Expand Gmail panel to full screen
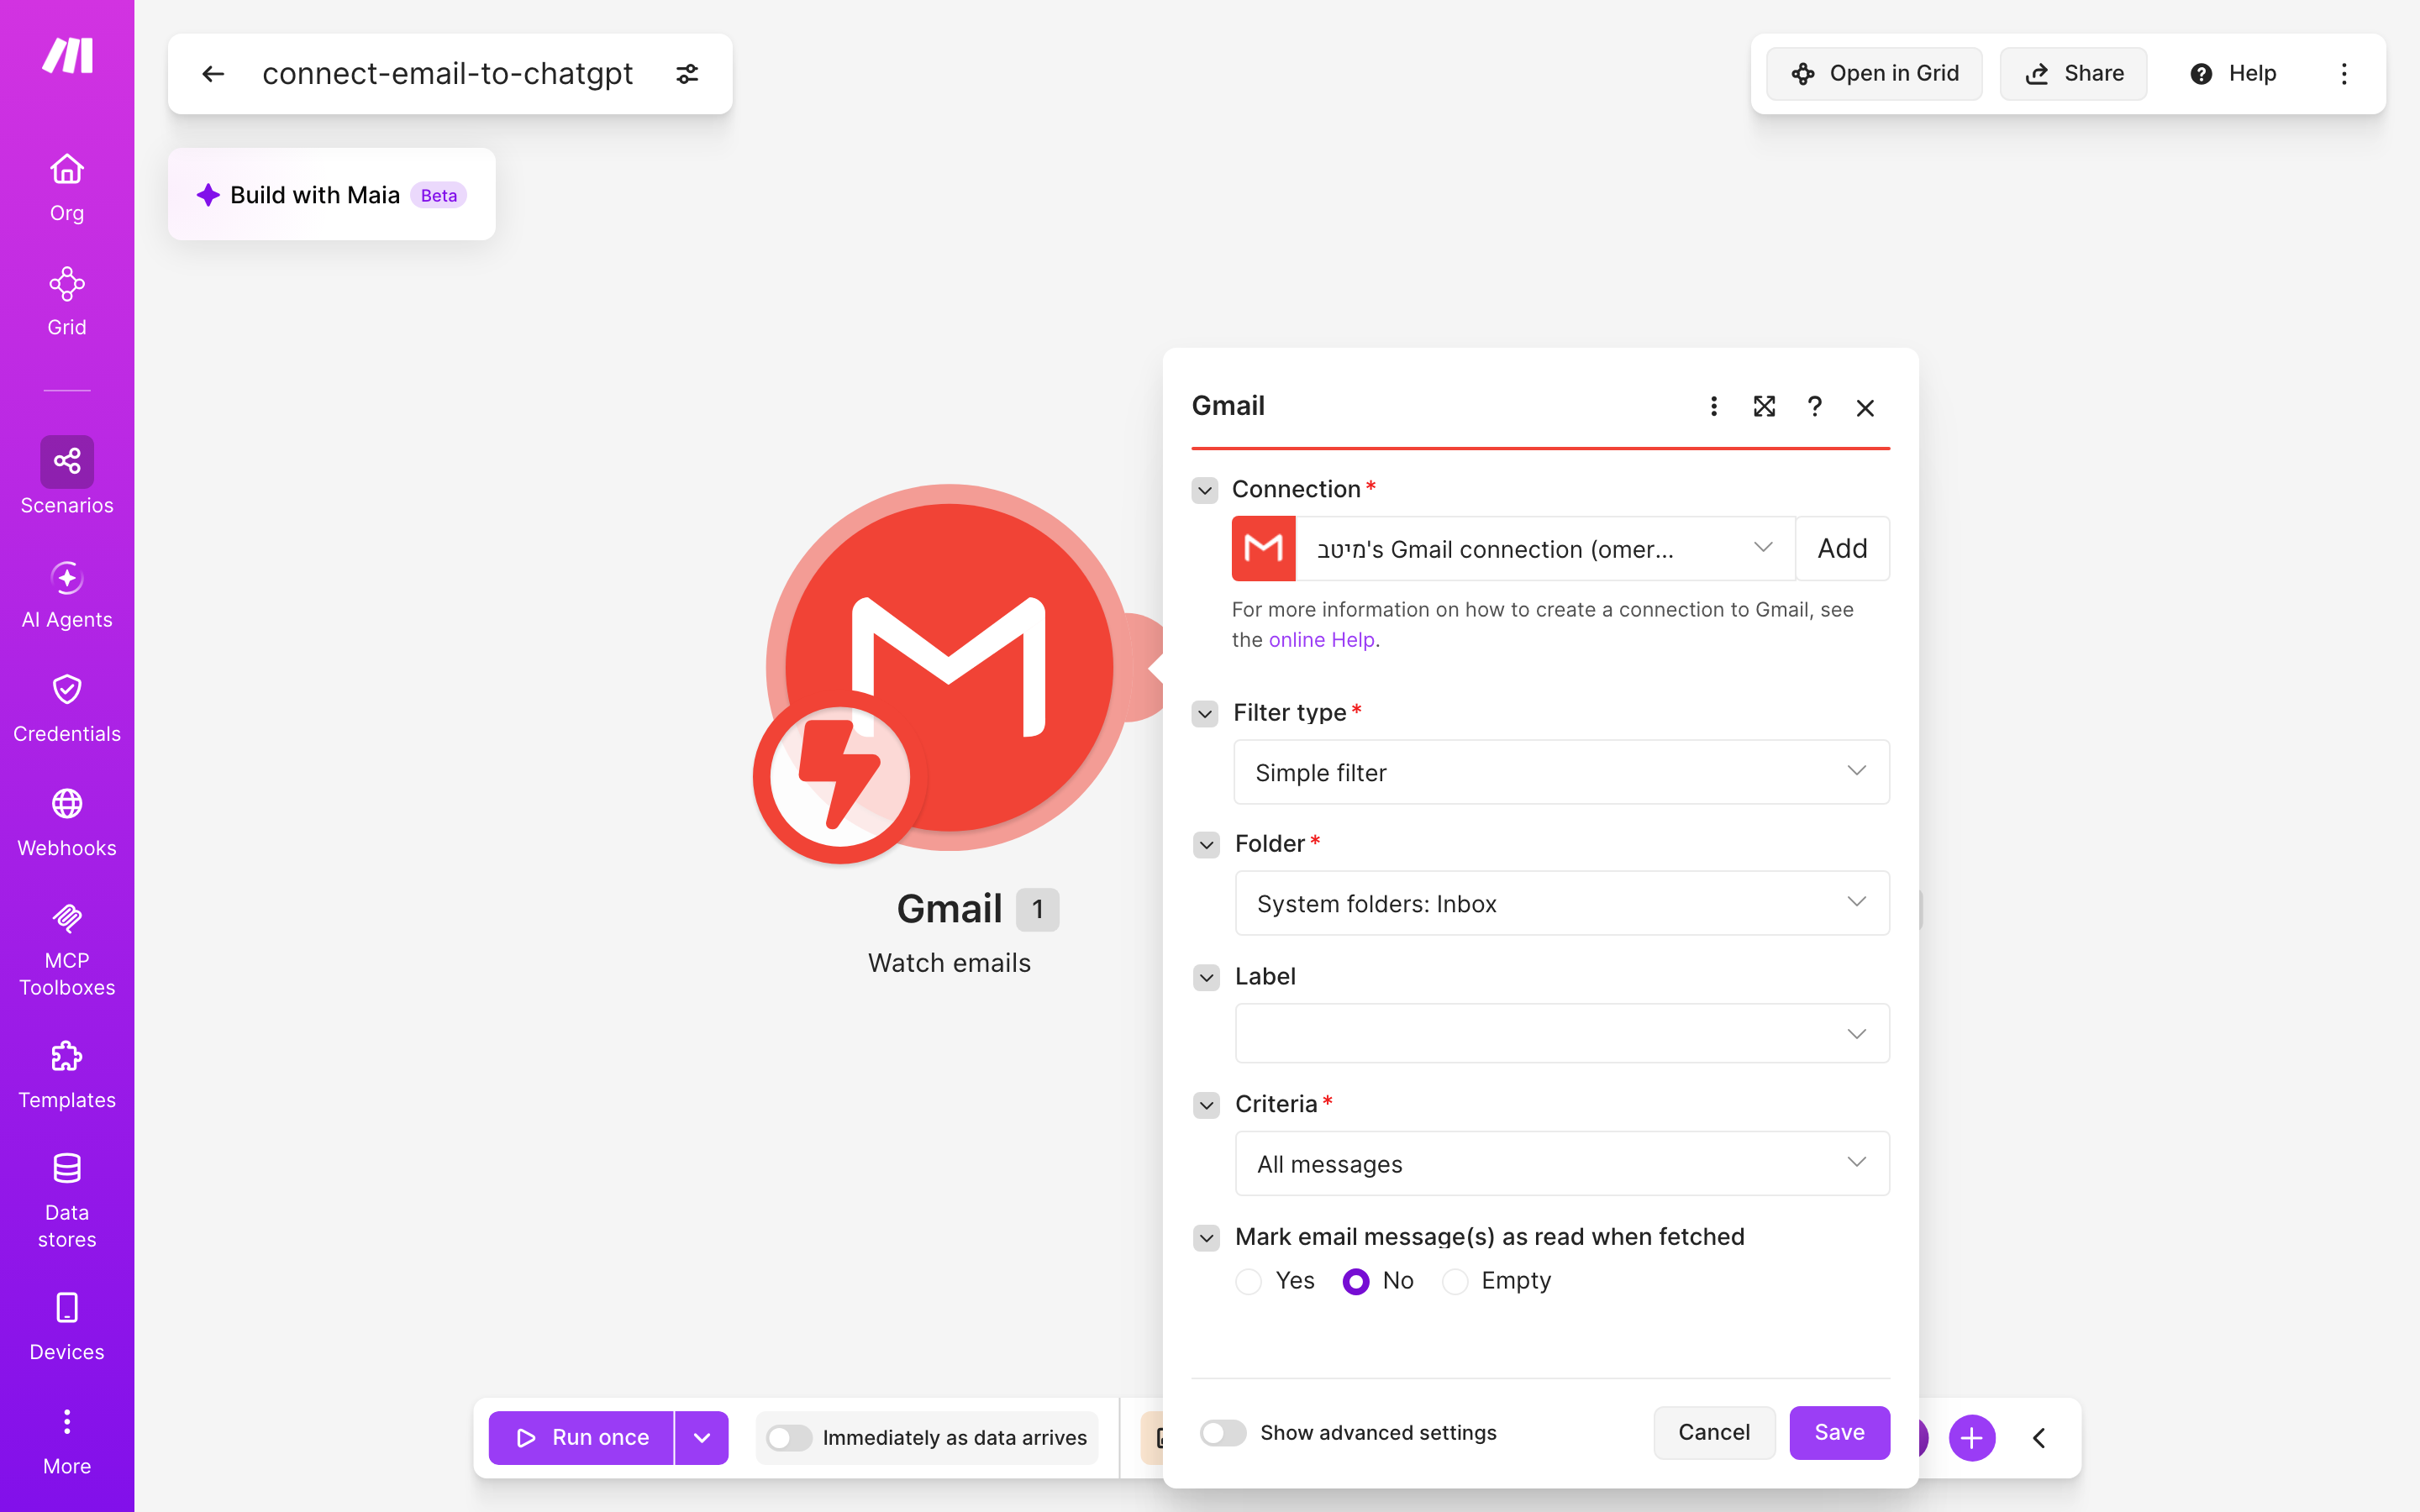Viewport: 2420px width, 1512px height. click(x=1764, y=406)
